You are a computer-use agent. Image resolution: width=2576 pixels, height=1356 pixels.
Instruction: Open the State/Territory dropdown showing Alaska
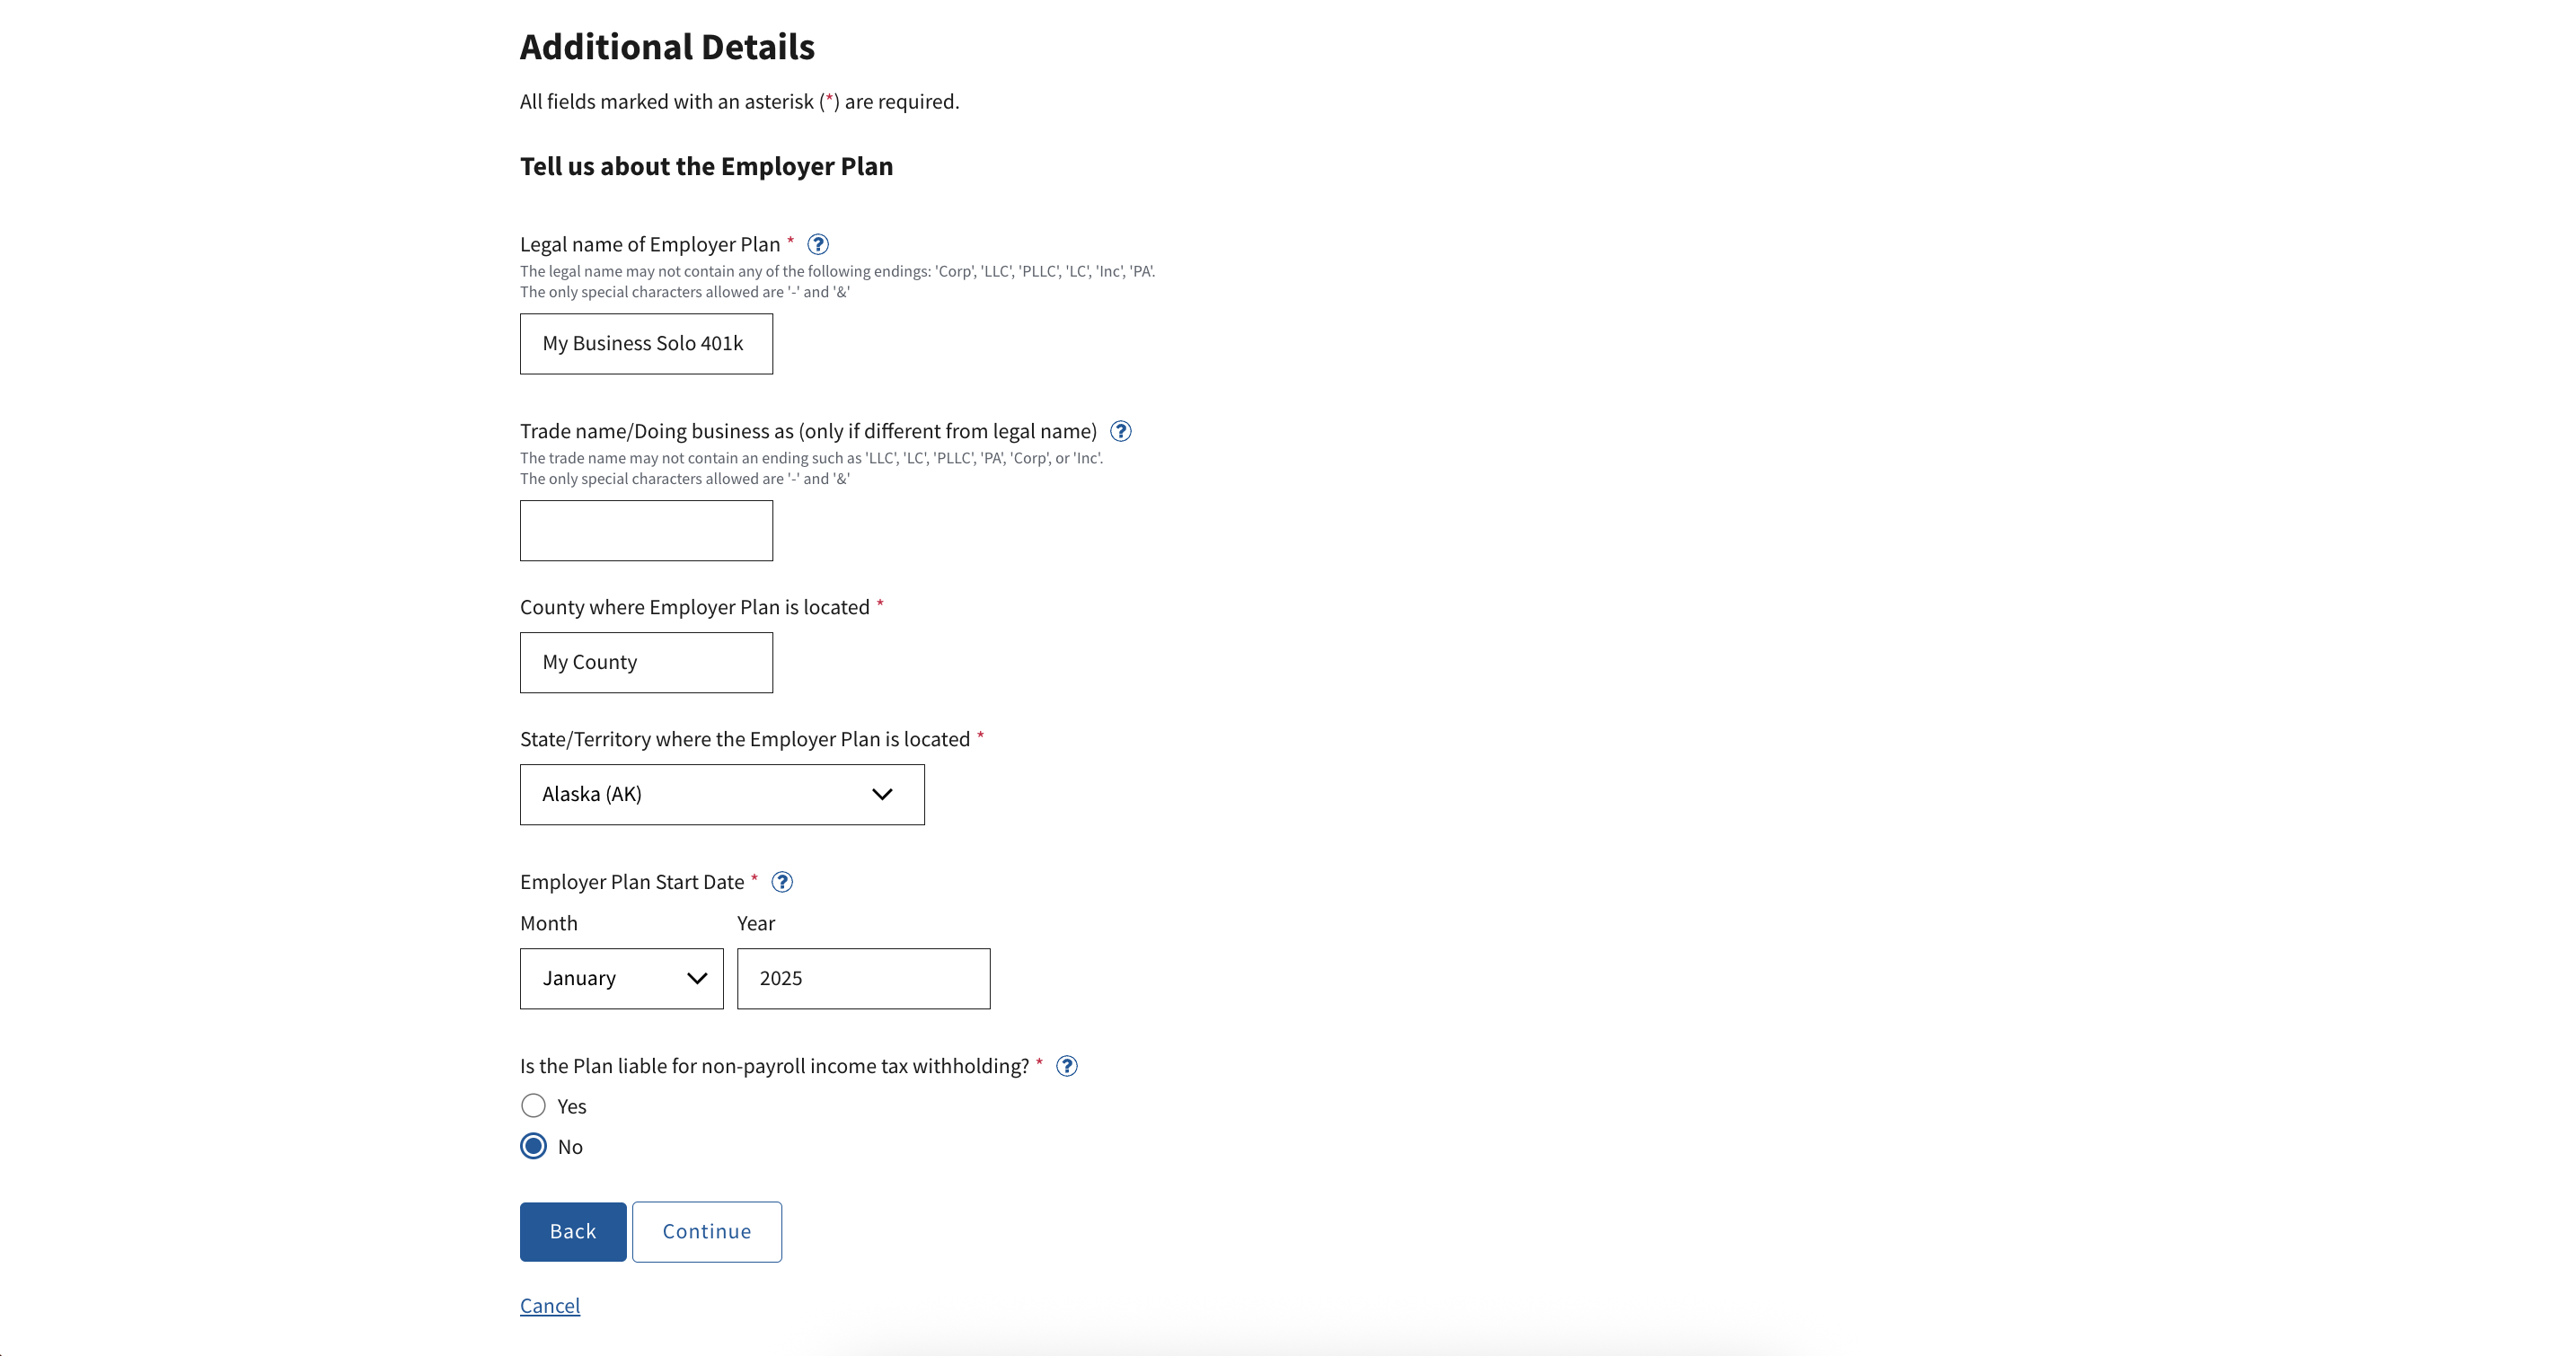pyautogui.click(x=721, y=795)
